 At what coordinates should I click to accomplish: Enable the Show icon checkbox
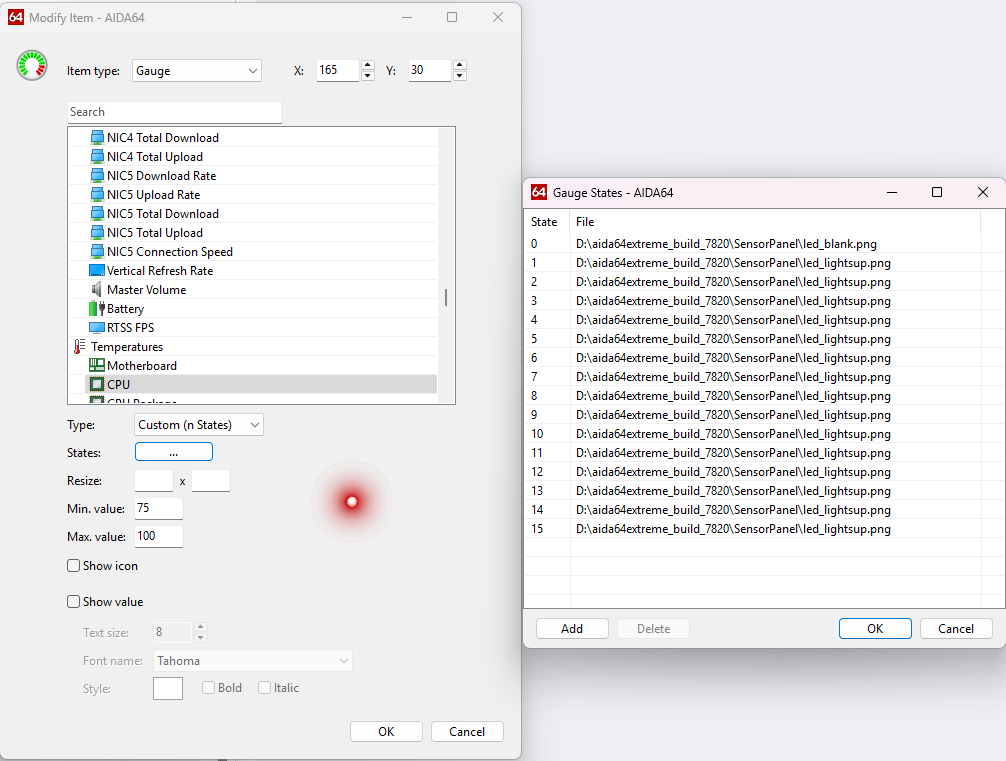point(74,565)
